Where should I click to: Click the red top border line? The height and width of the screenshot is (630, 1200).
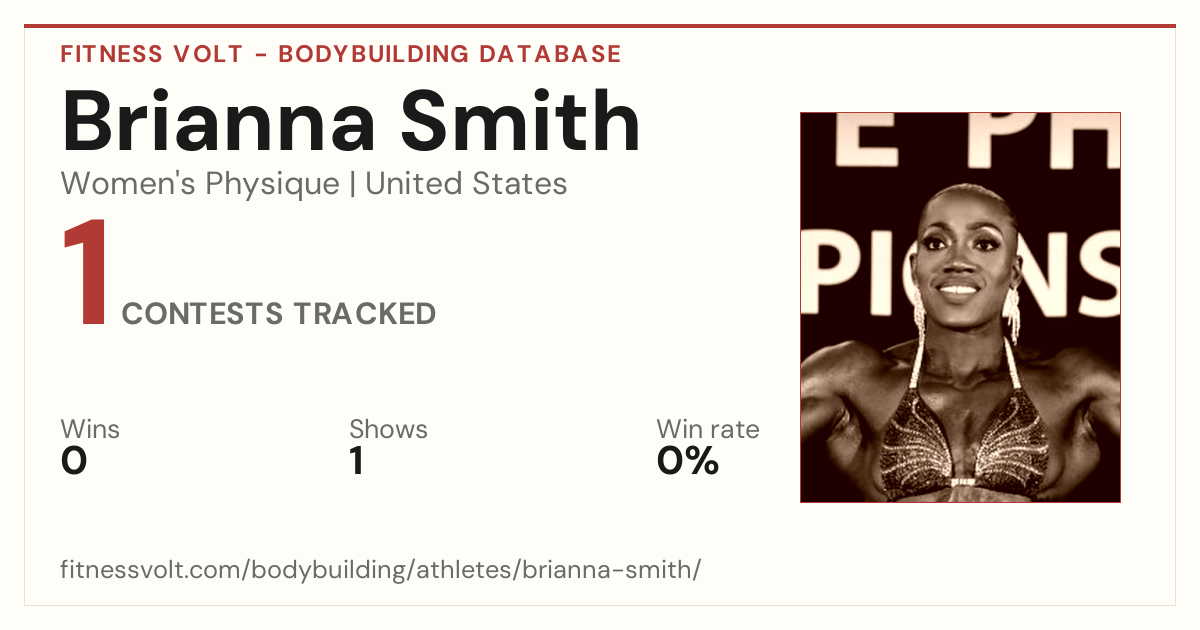[600, 26]
